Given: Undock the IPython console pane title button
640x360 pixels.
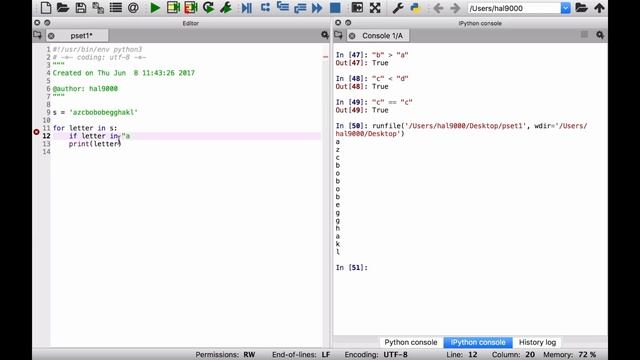Looking at the screenshot, I should 348,23.
